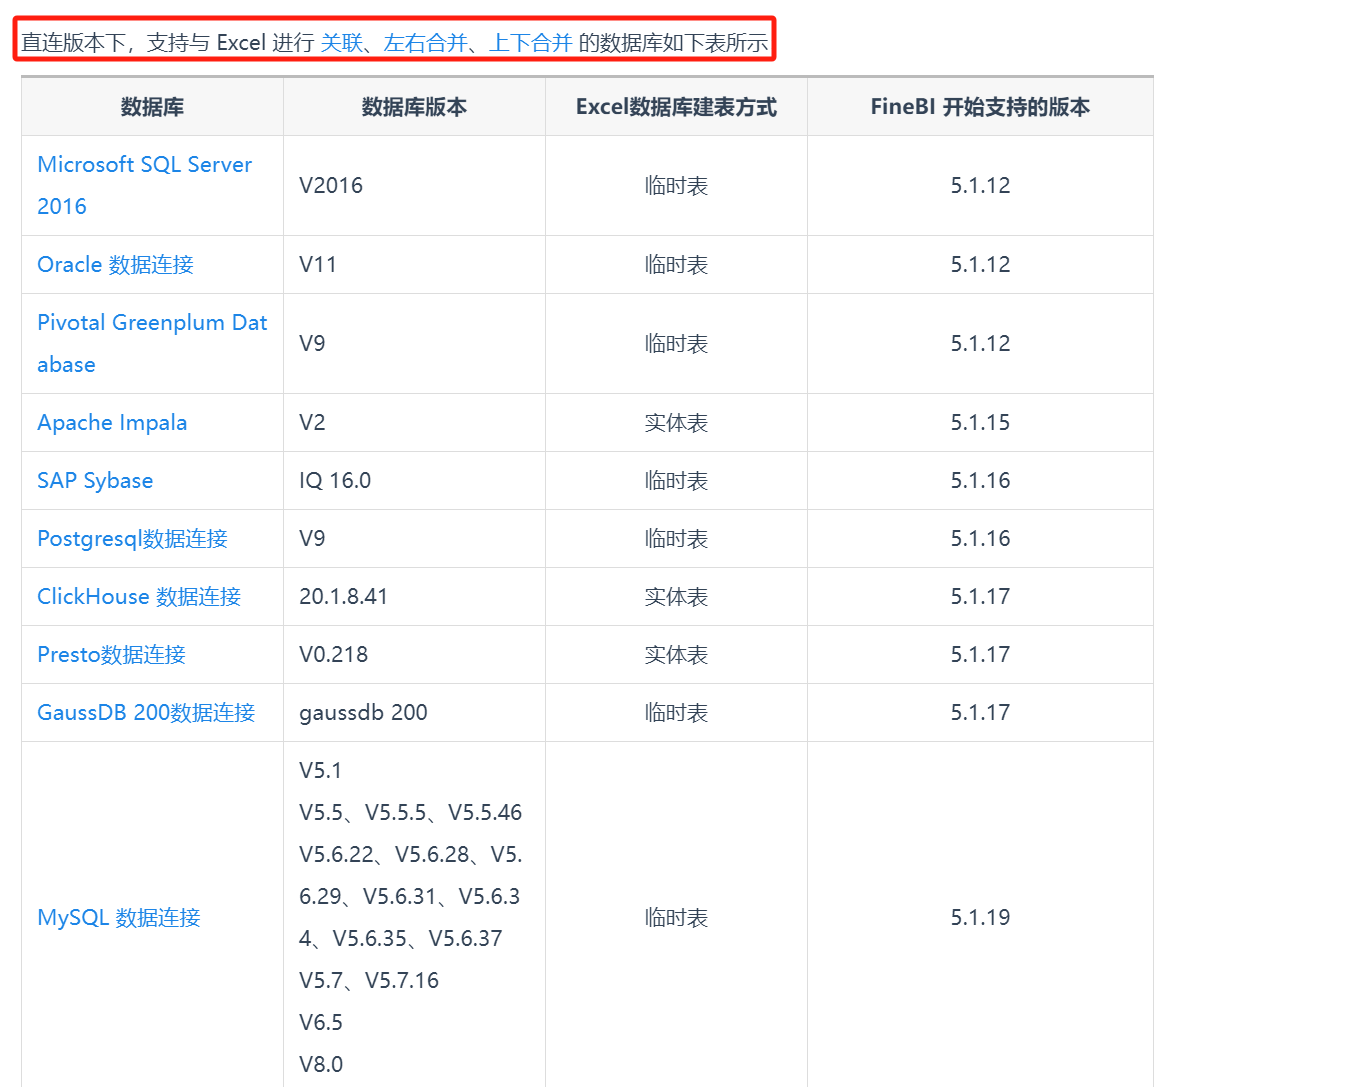Open the 关联 link in the intro sentence

click(x=342, y=42)
